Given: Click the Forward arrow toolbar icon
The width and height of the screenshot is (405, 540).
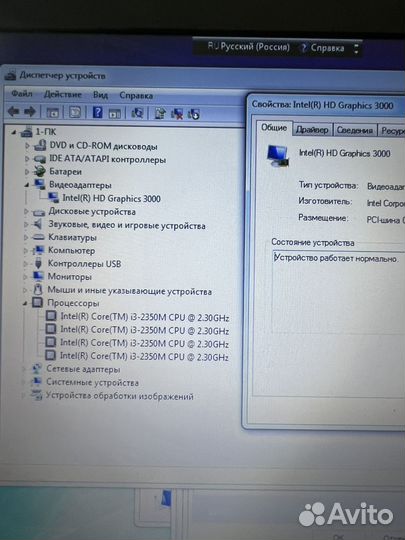Looking at the screenshot, I should (x=30, y=112).
